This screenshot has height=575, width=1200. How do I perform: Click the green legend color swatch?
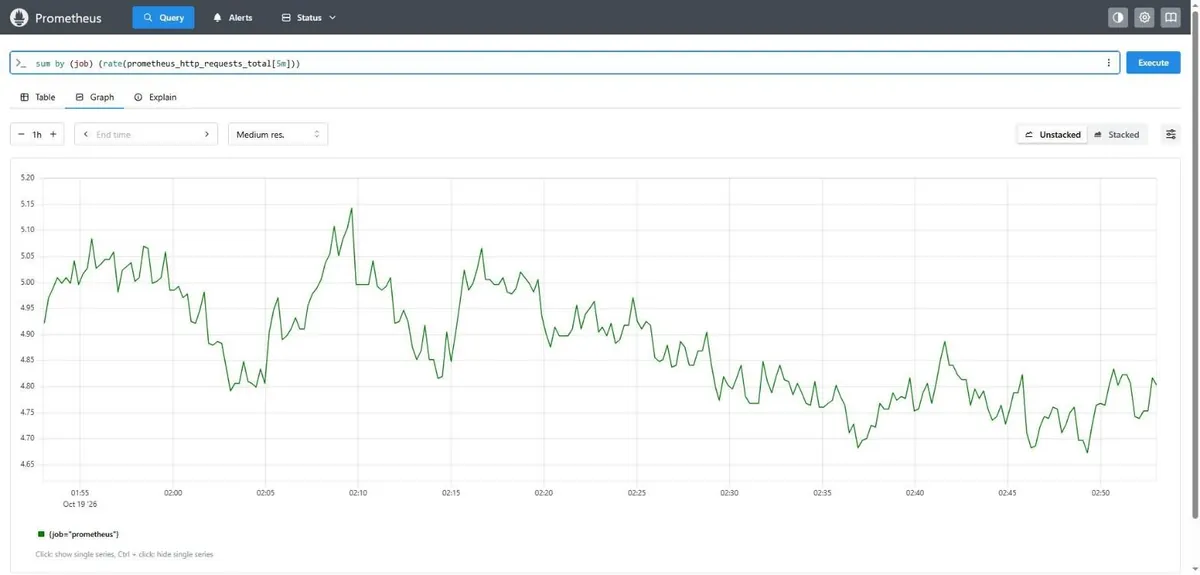pyautogui.click(x=41, y=534)
